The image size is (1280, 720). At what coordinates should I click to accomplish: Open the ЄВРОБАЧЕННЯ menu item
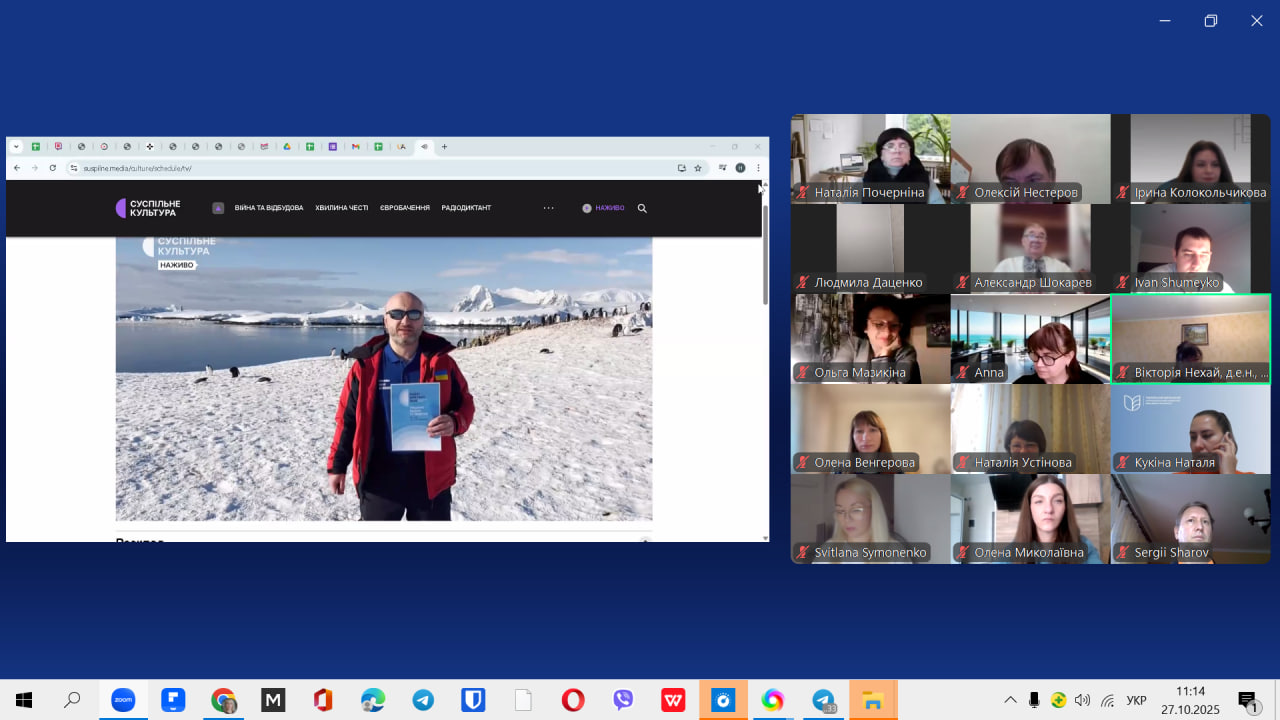[405, 208]
